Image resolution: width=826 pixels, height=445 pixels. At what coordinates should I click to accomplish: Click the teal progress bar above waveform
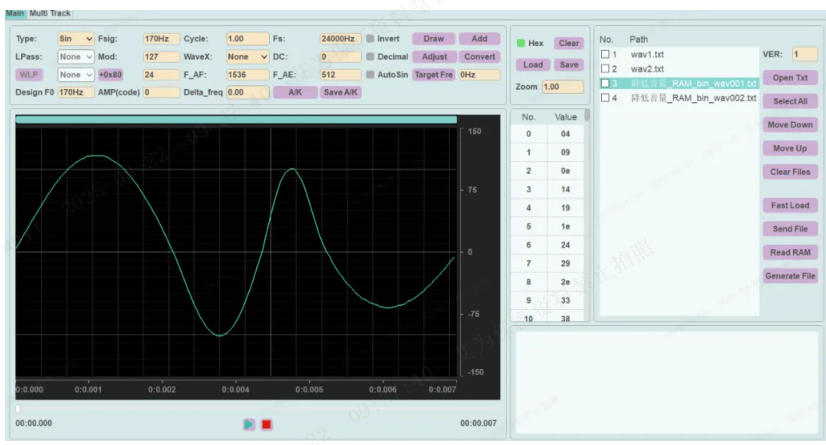236,120
